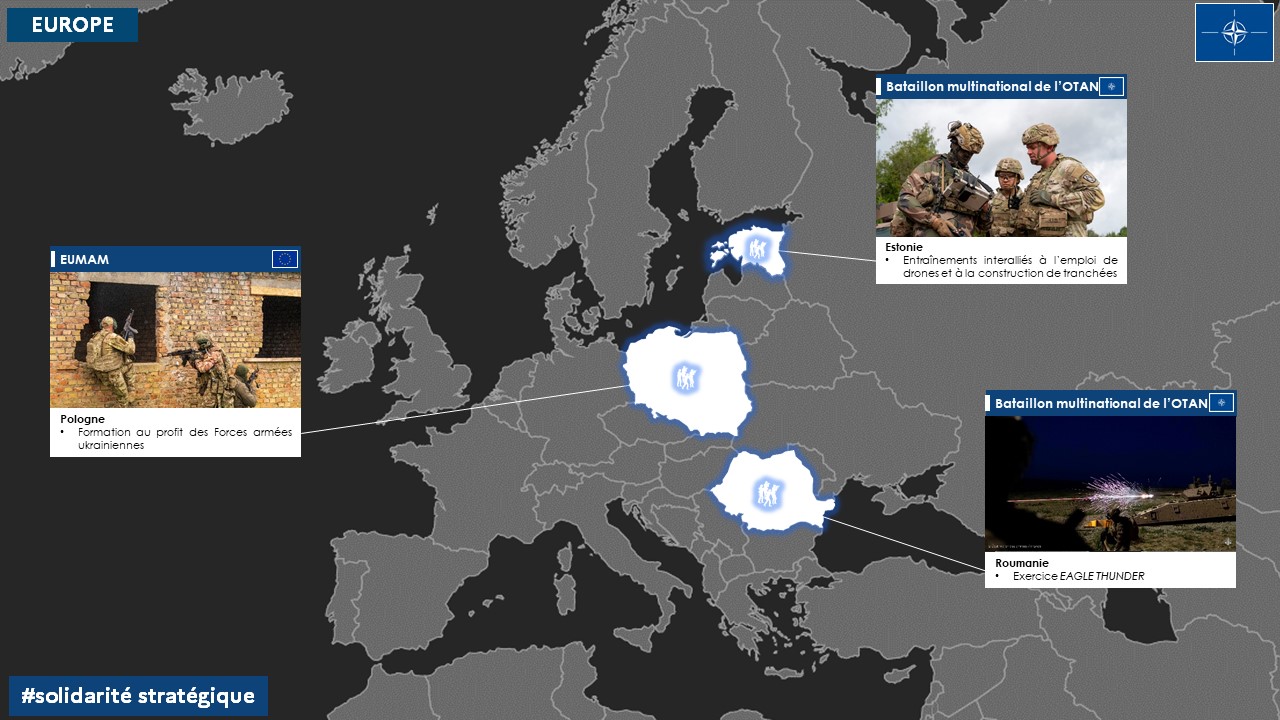Viewport: 1280px width, 720px height.
Task: Click the Pologne country label
Action: [x=82, y=419]
